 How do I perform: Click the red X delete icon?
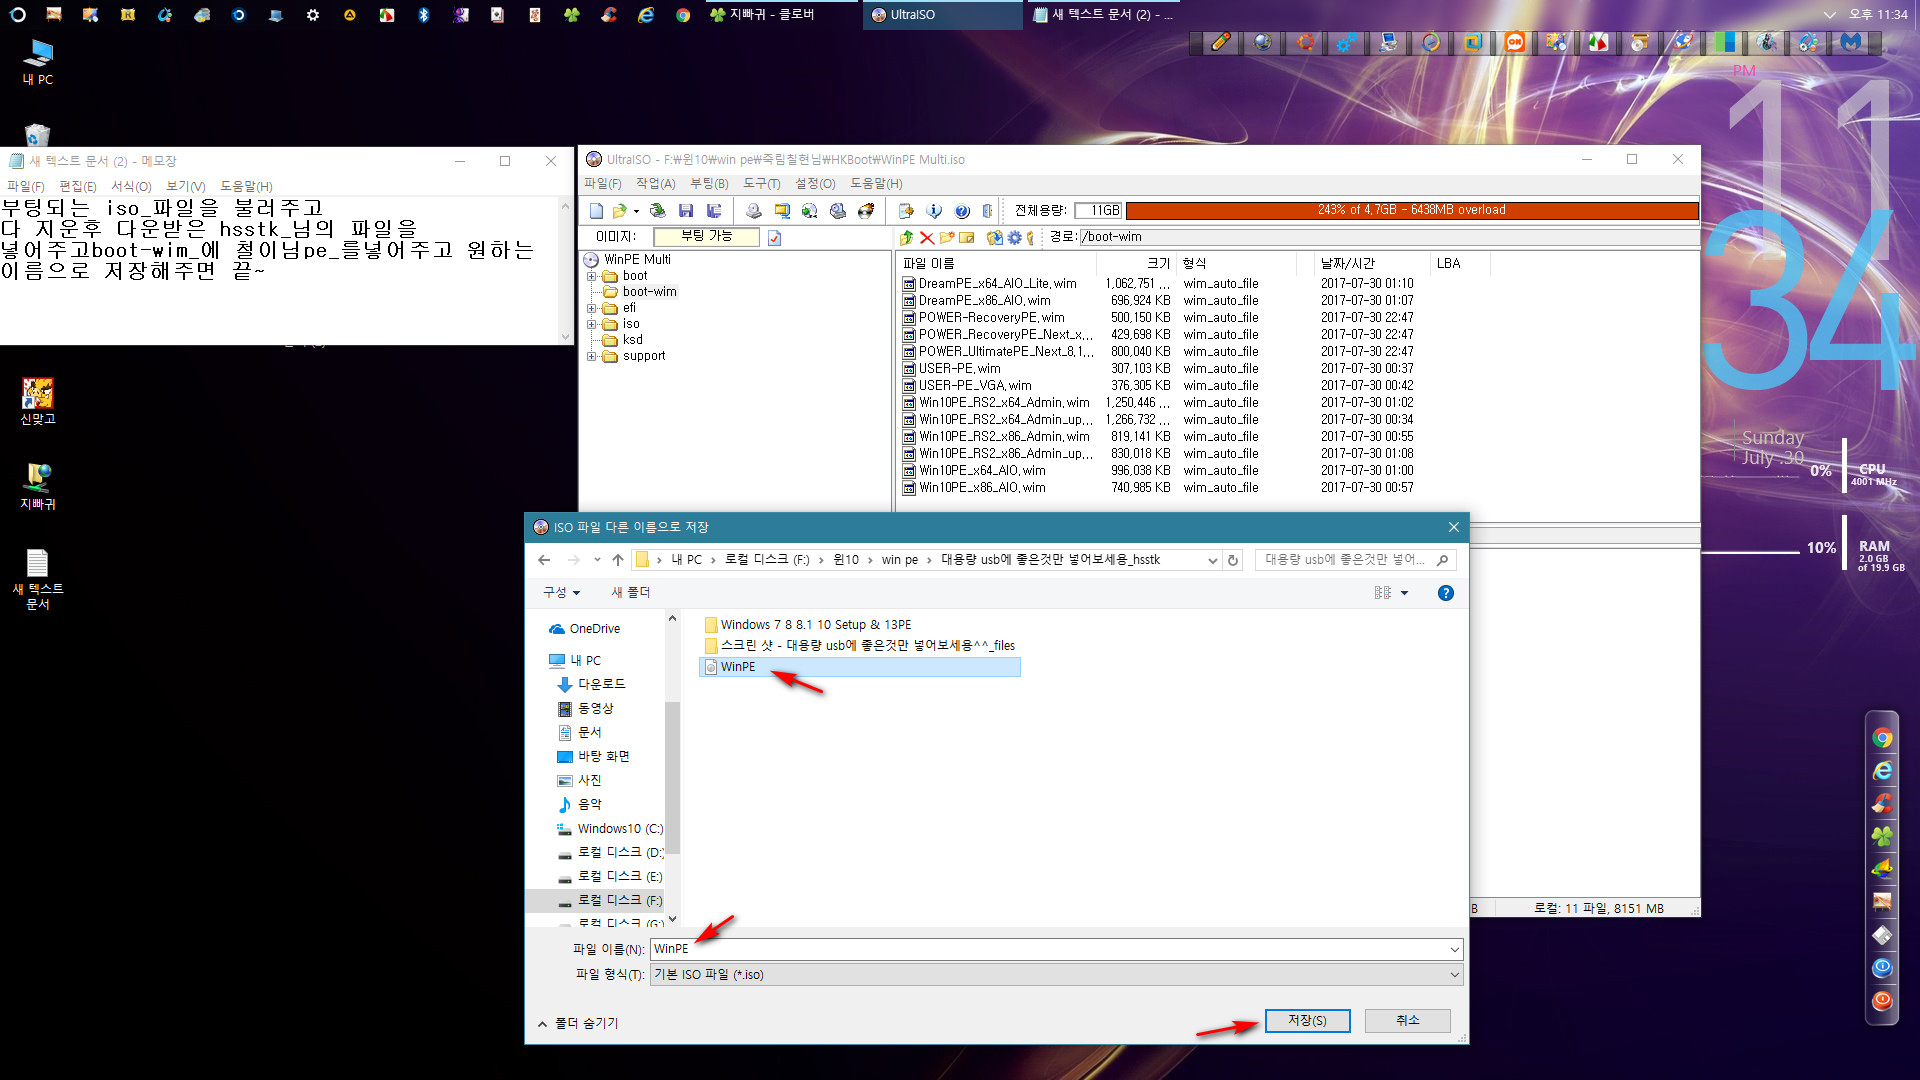(x=926, y=237)
